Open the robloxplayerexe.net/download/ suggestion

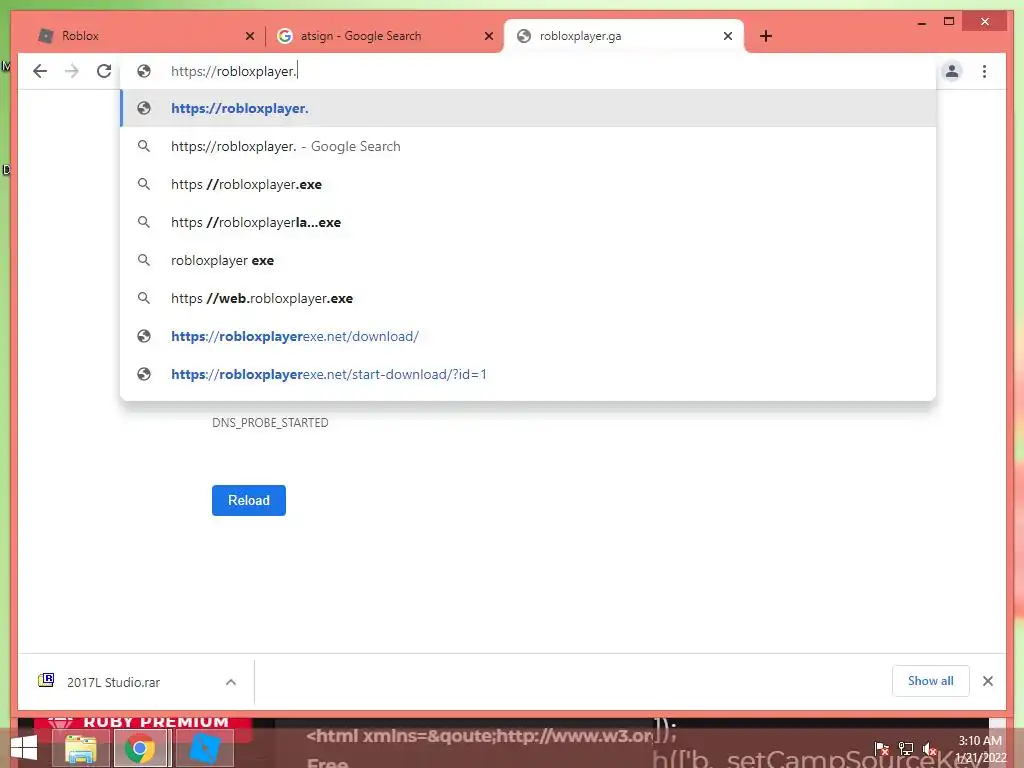[528, 336]
